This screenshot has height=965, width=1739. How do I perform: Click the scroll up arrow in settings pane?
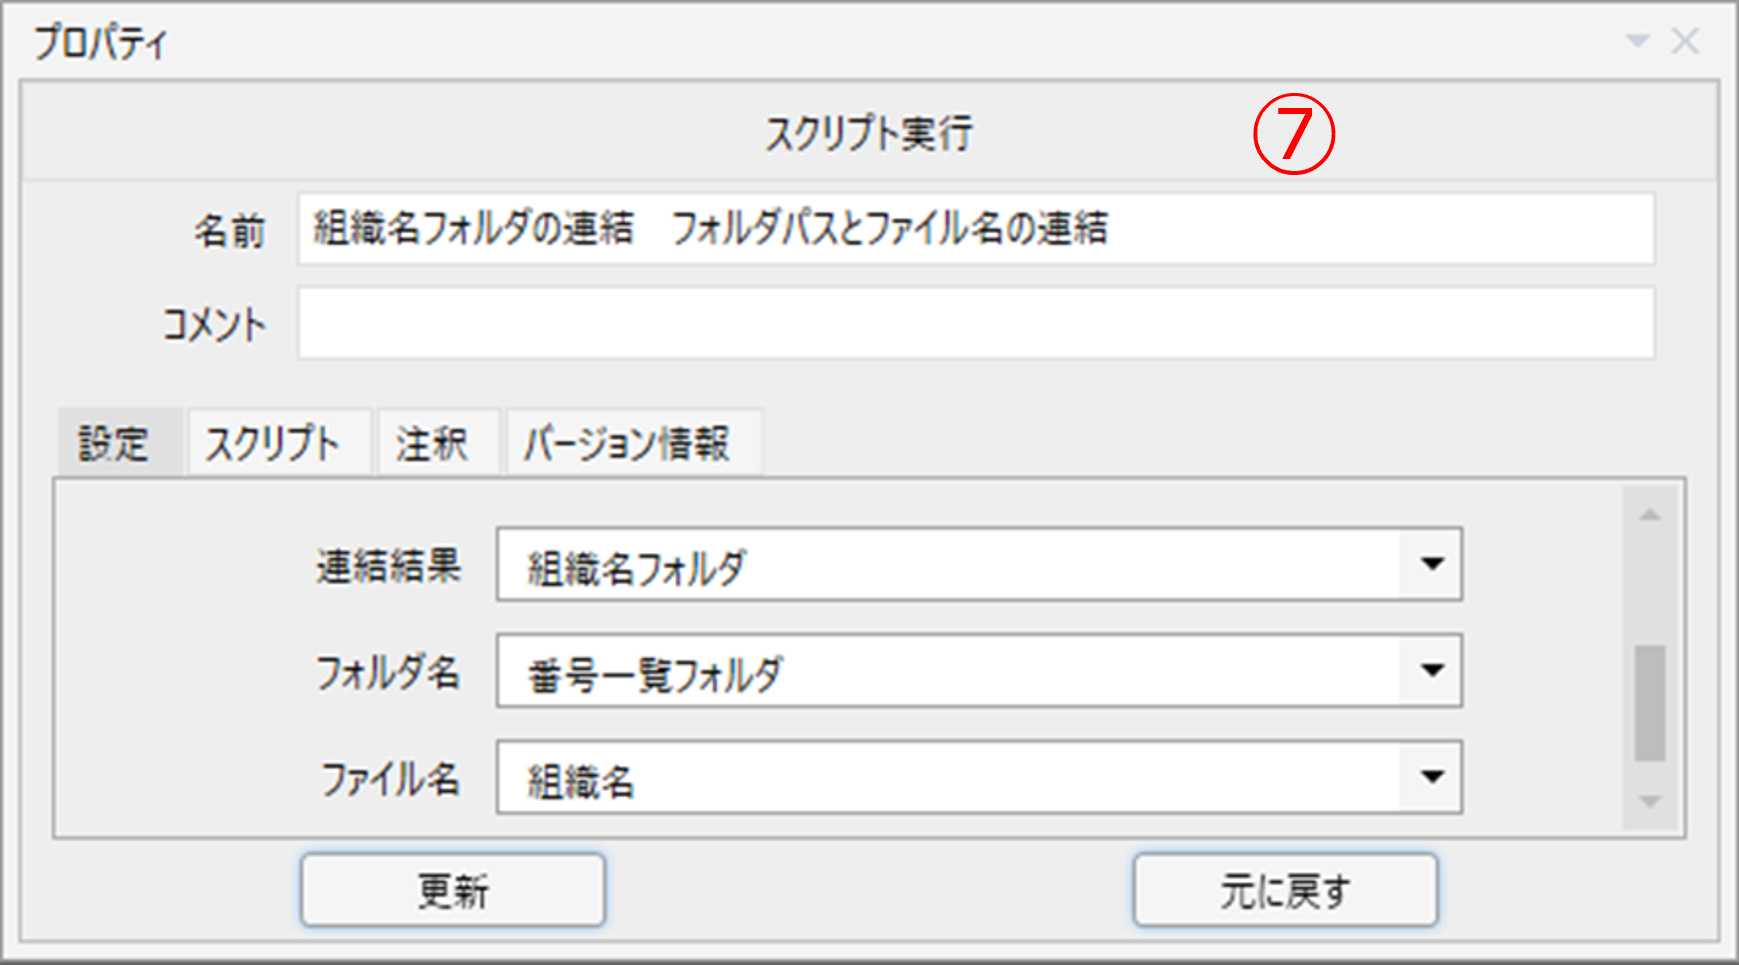[x=1650, y=515]
